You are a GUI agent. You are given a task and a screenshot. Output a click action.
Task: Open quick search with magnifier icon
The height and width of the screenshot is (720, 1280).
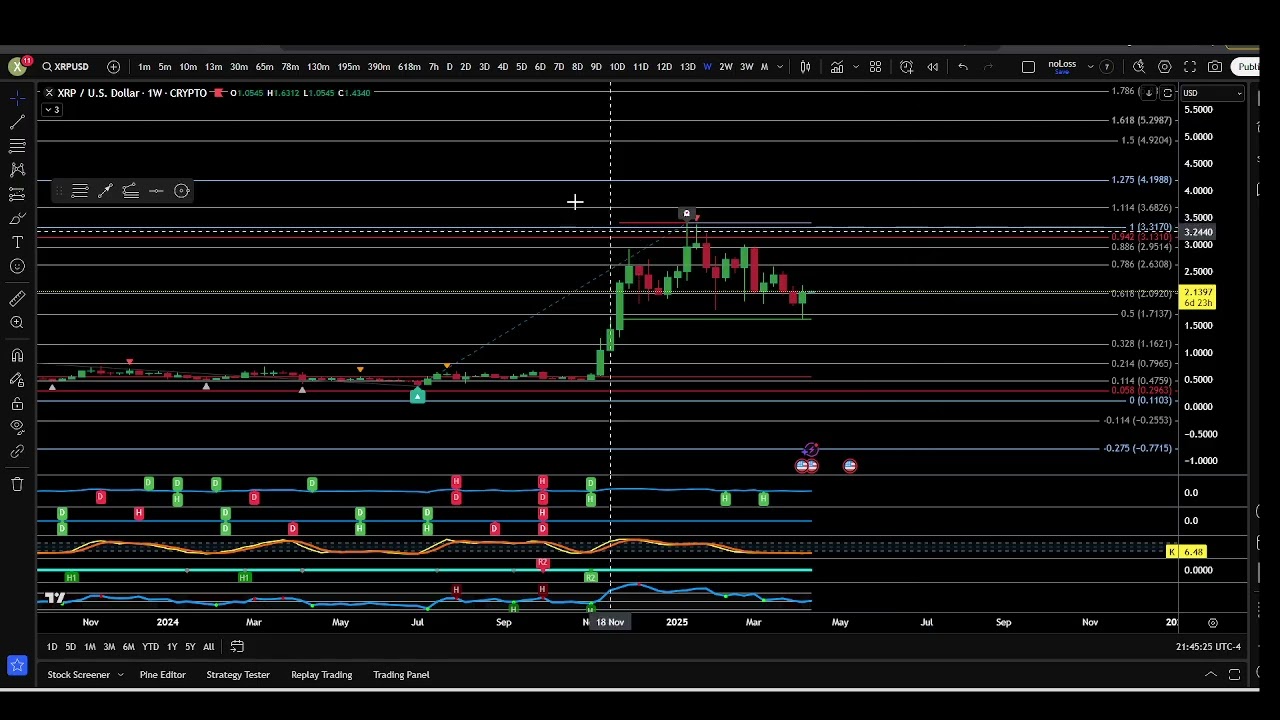click(x=1139, y=67)
